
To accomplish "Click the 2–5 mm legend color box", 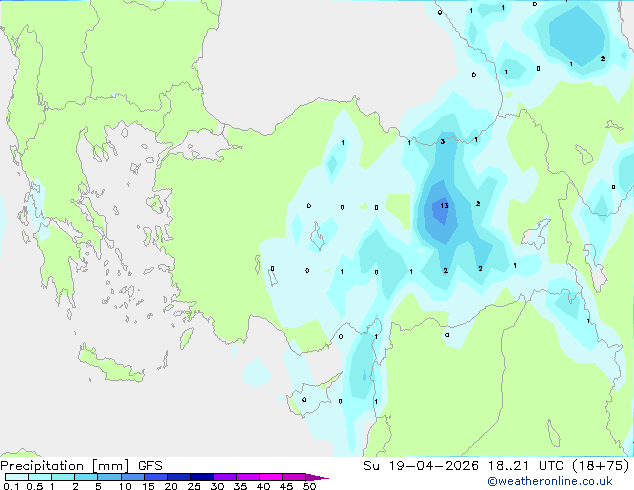I will (x=86, y=477).
